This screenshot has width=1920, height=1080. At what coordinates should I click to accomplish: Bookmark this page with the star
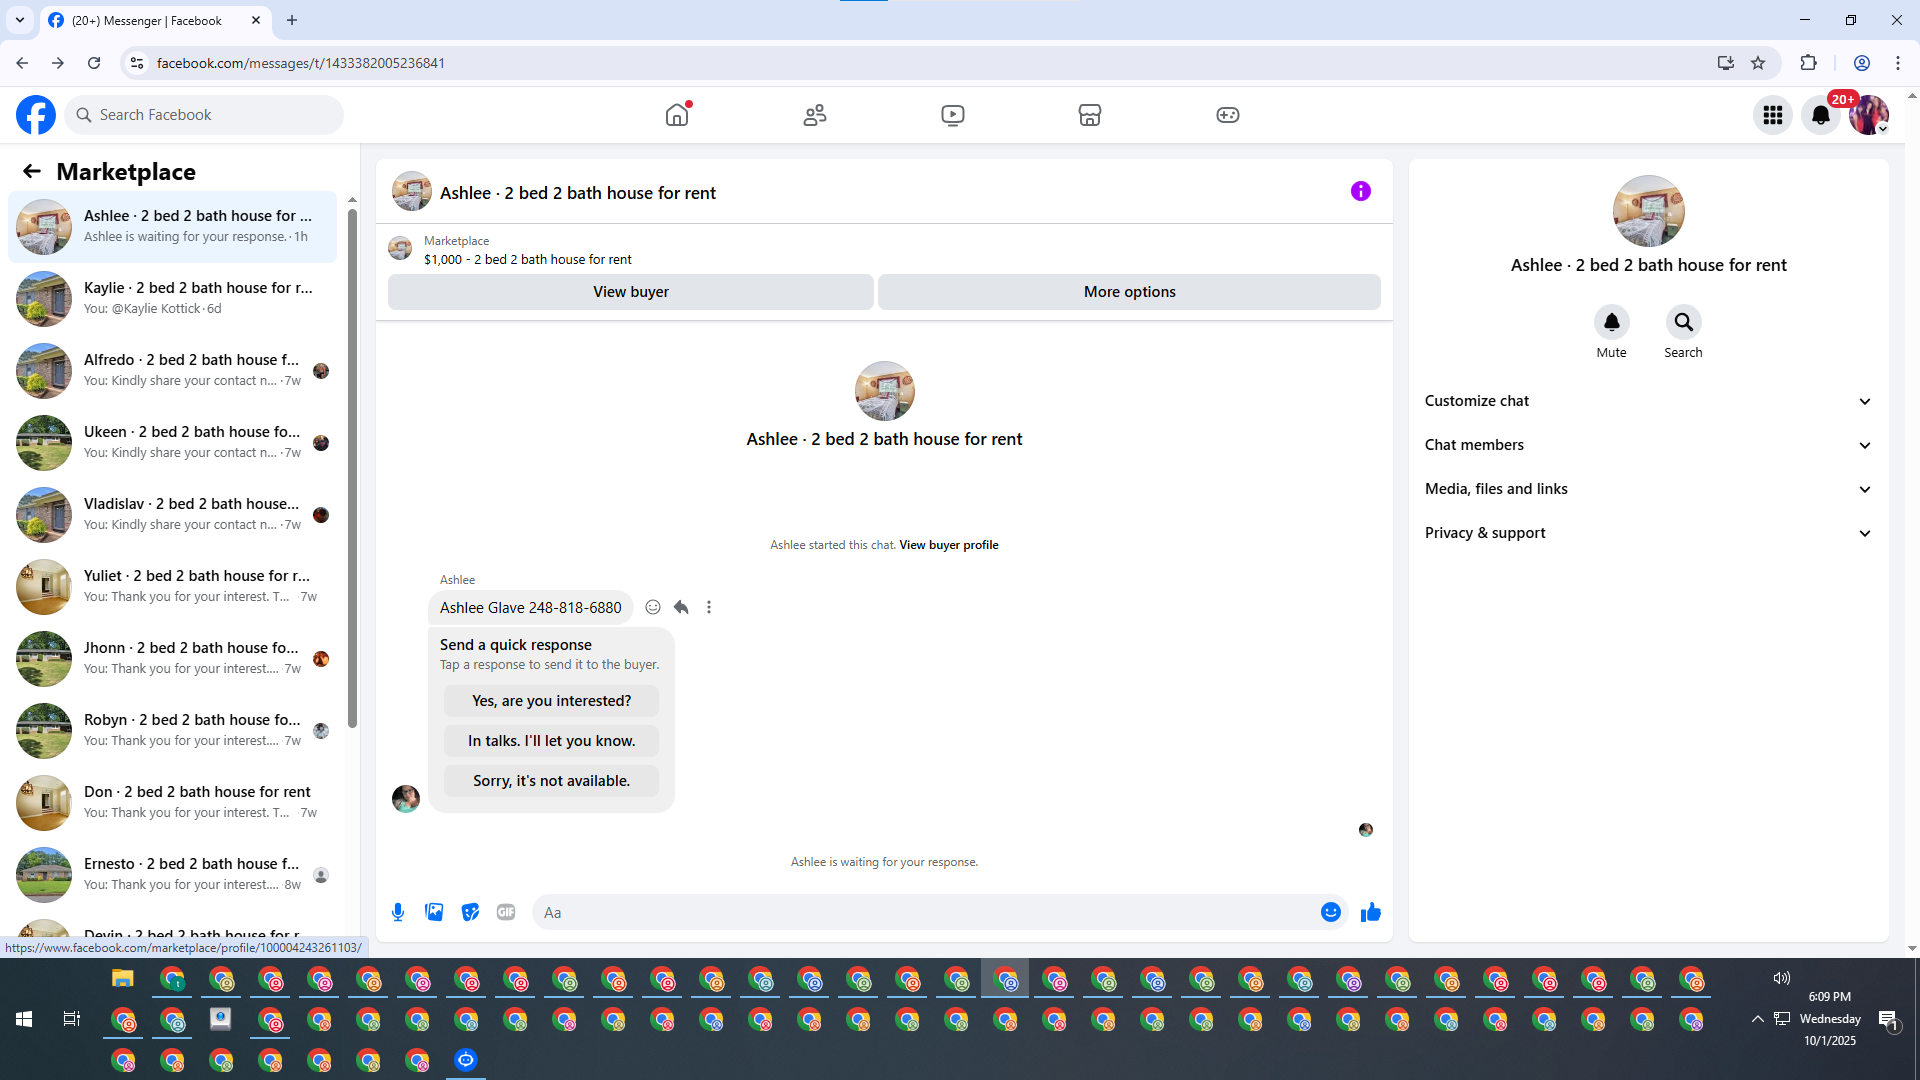(x=1758, y=63)
